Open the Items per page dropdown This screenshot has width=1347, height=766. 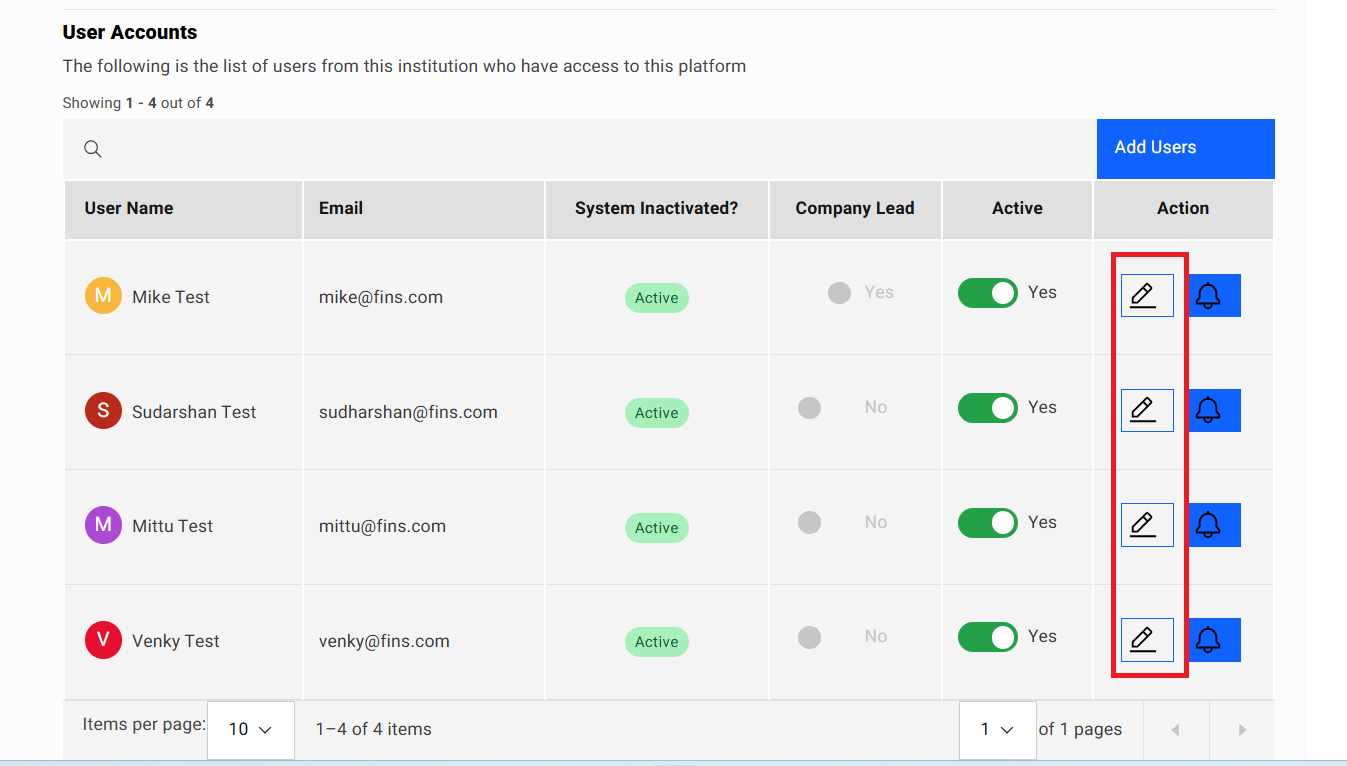click(250, 729)
